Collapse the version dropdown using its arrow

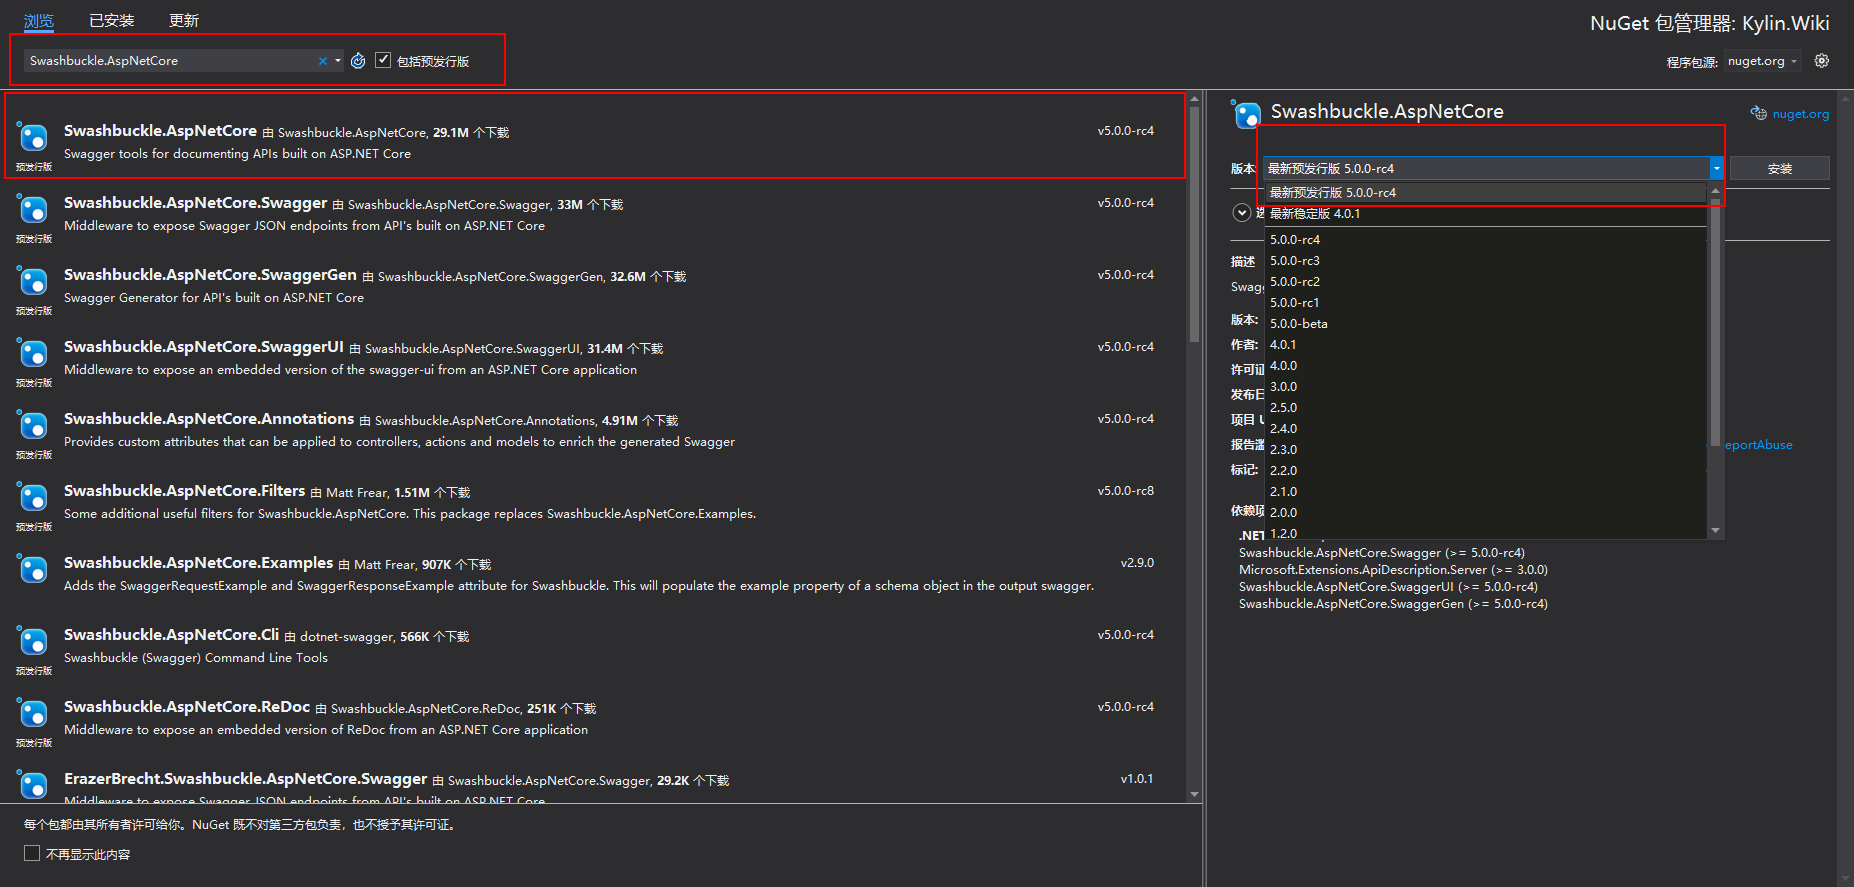(1716, 168)
